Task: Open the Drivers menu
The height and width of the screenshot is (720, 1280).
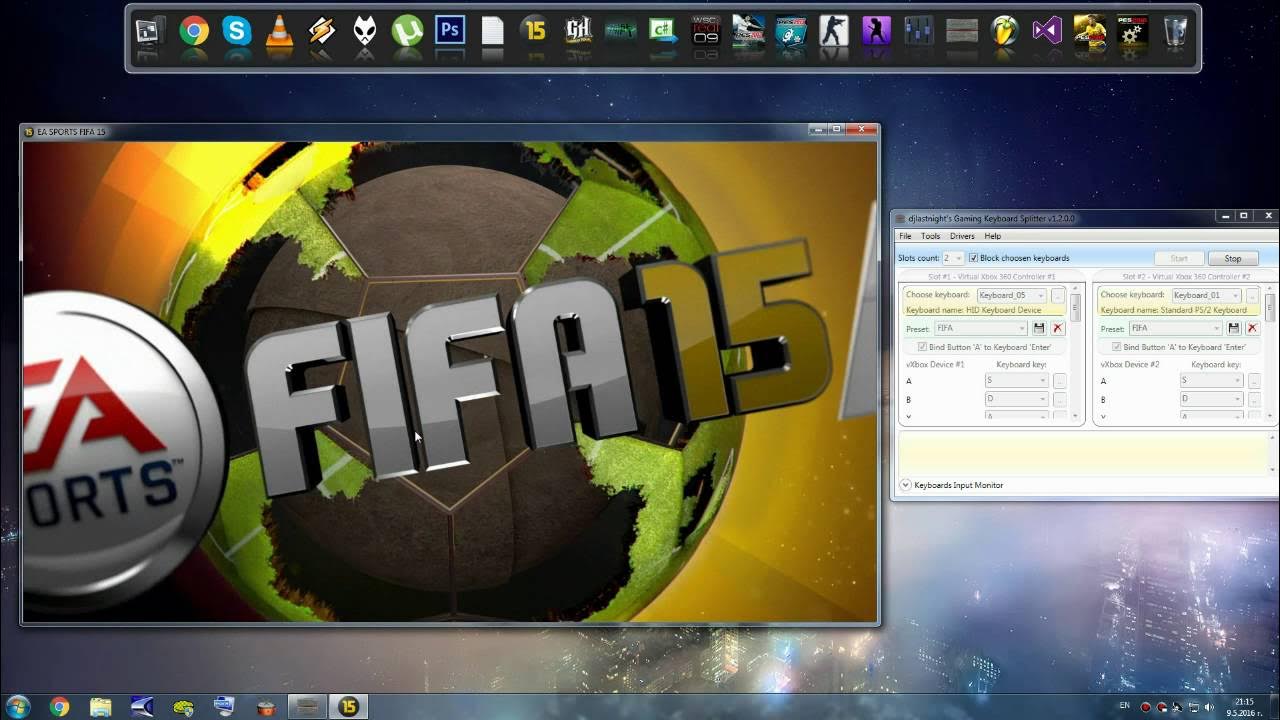Action: click(x=962, y=236)
